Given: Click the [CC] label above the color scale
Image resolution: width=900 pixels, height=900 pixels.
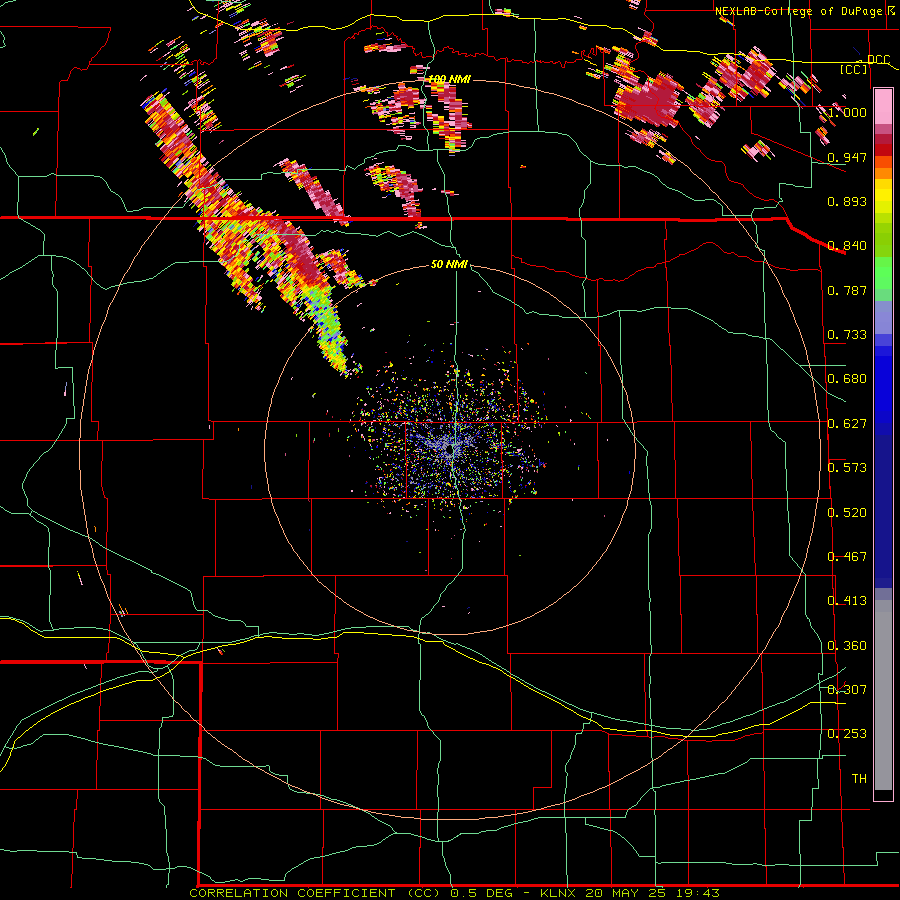Looking at the screenshot, I should 854,69.
